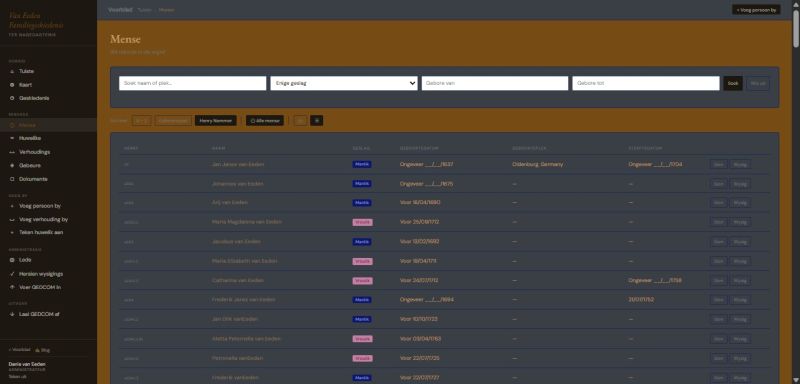Click the Voer GEDCOM in upload icon
This screenshot has height=384, width=800.
coord(12,287)
